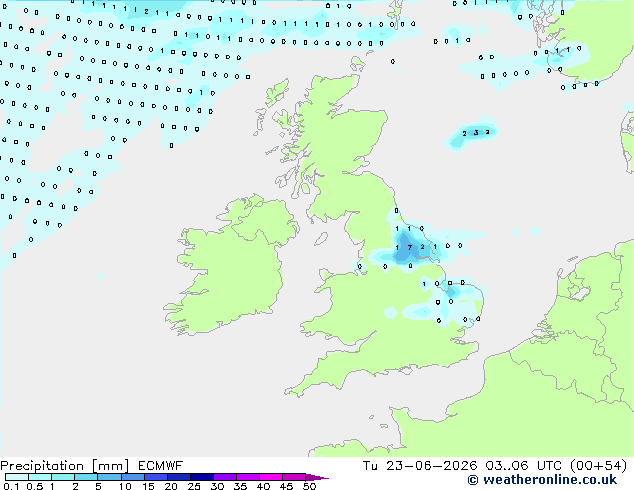Click the legend tick label '40'

tap(263, 486)
